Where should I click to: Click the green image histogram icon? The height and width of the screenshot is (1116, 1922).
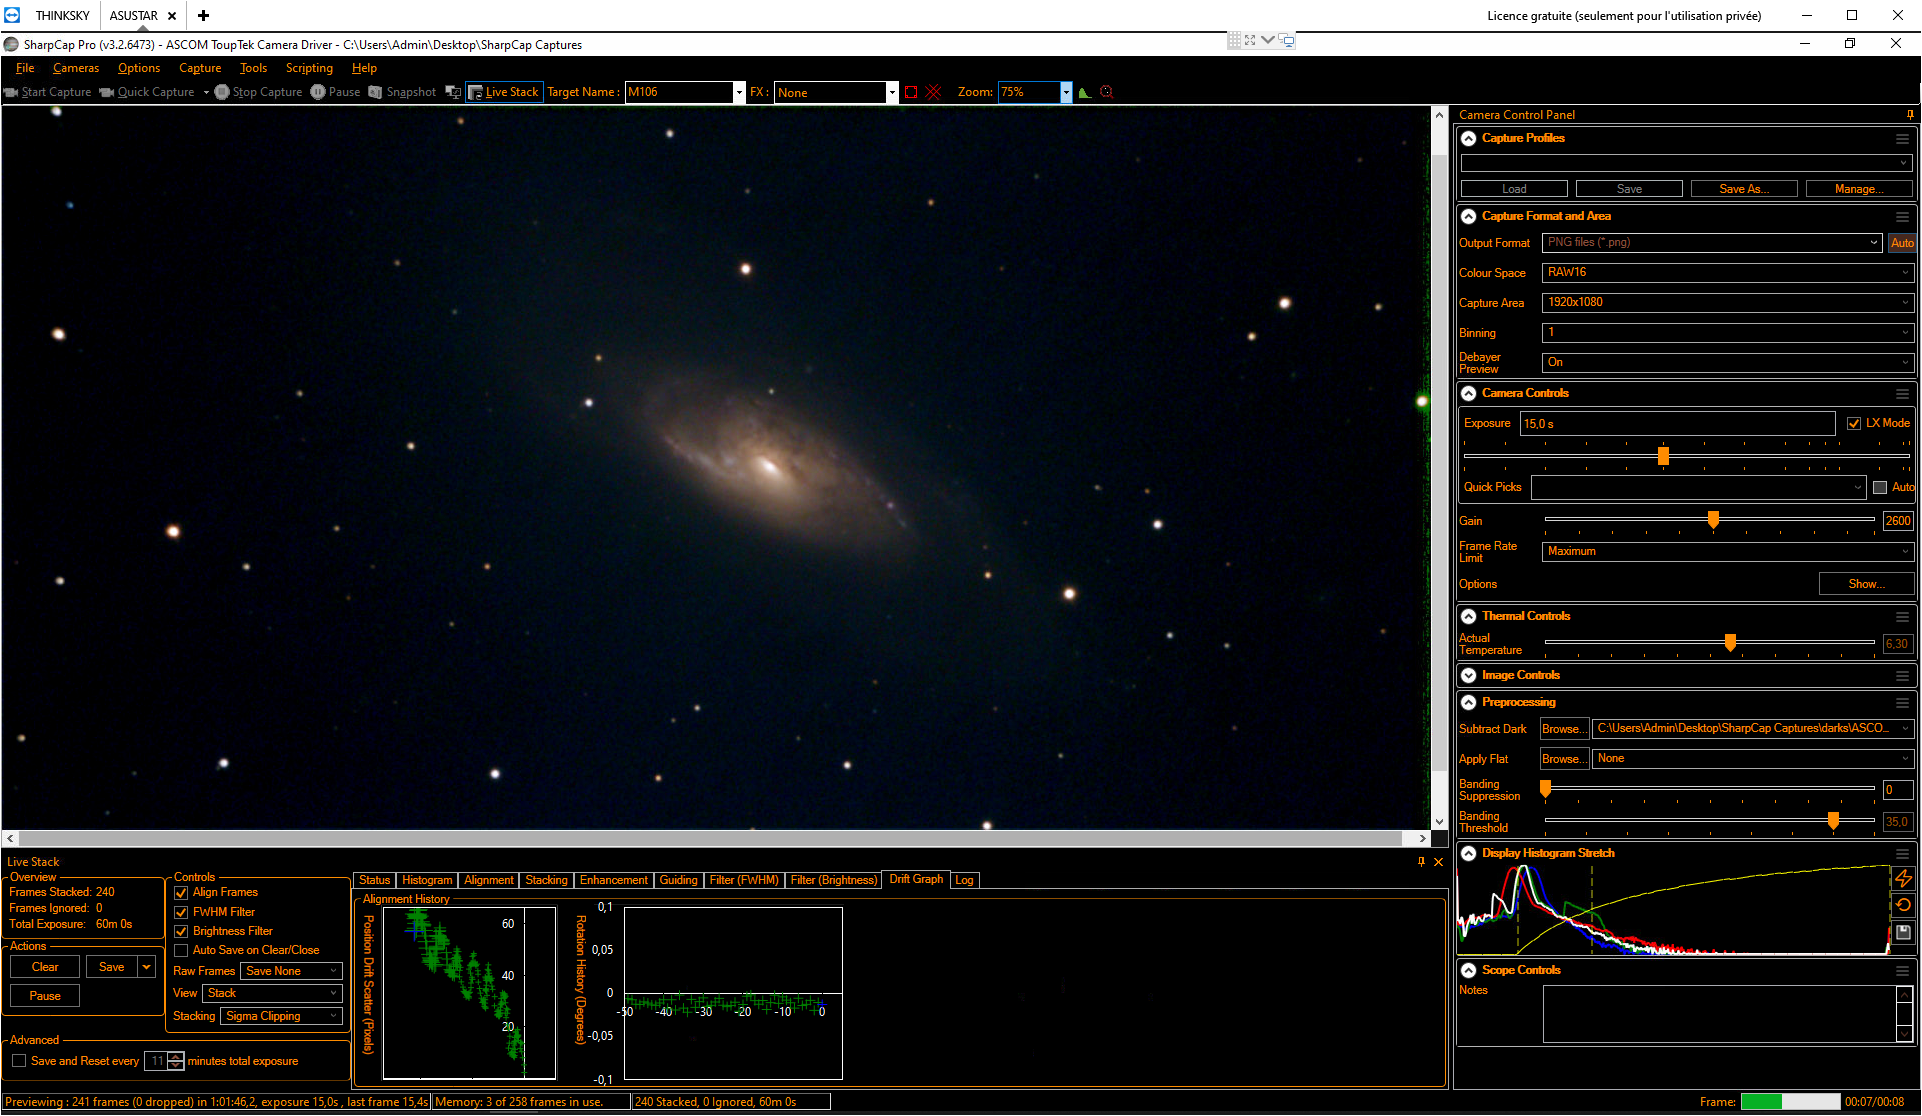point(1085,92)
